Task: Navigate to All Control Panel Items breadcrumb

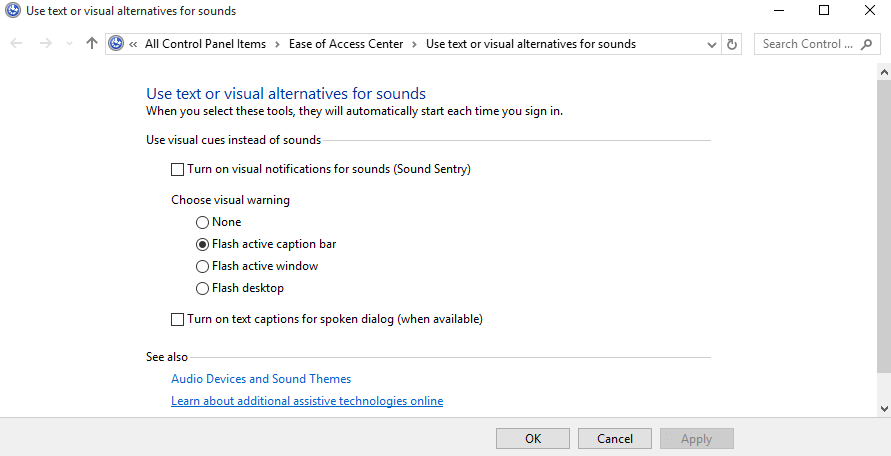Action: point(205,44)
